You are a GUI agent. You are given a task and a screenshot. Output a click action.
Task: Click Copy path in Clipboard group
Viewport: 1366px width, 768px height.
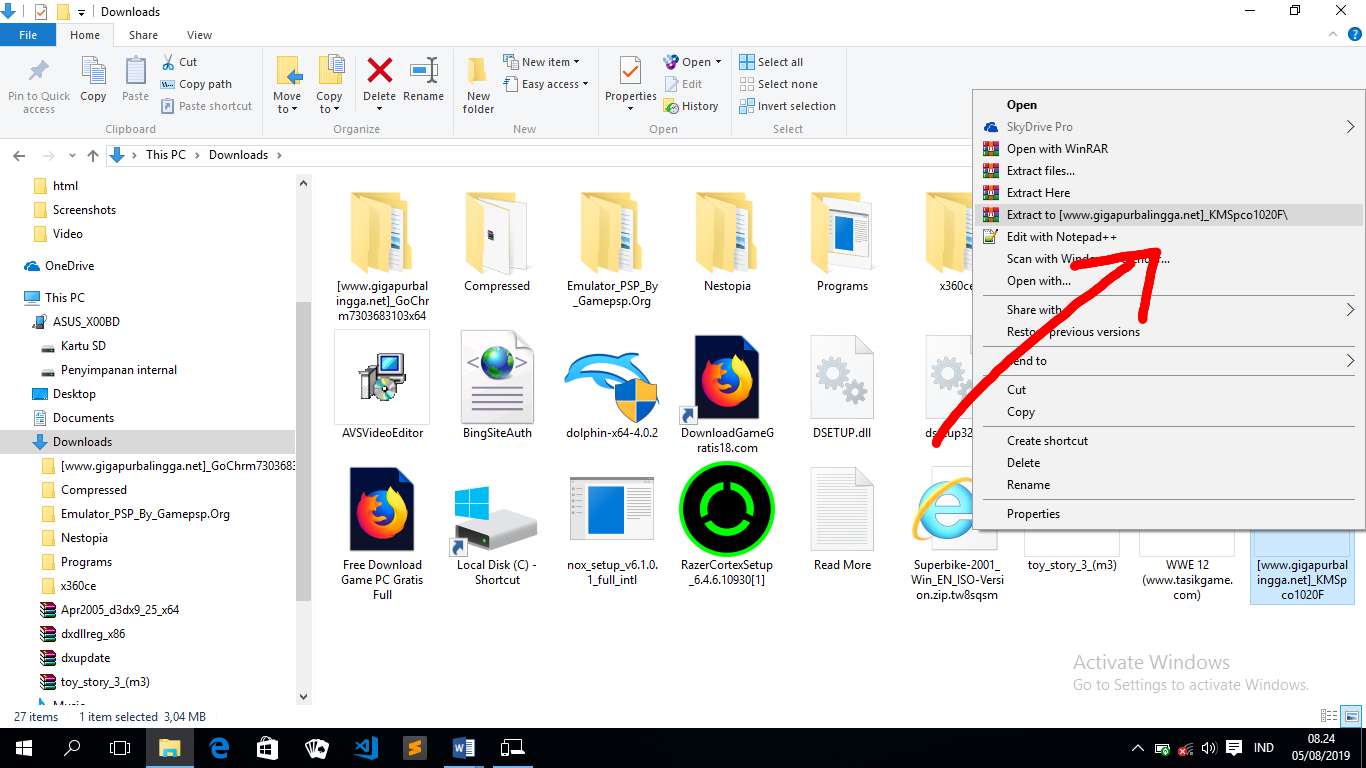tap(196, 84)
